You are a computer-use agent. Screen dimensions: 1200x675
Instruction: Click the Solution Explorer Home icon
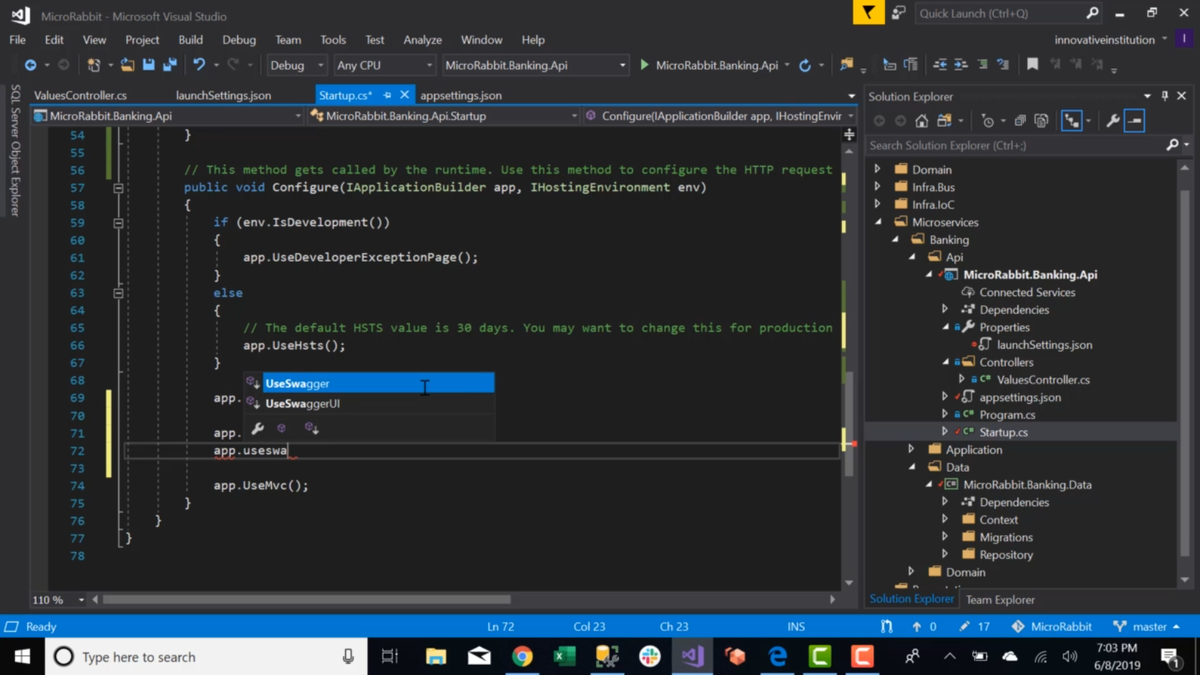coord(921,121)
